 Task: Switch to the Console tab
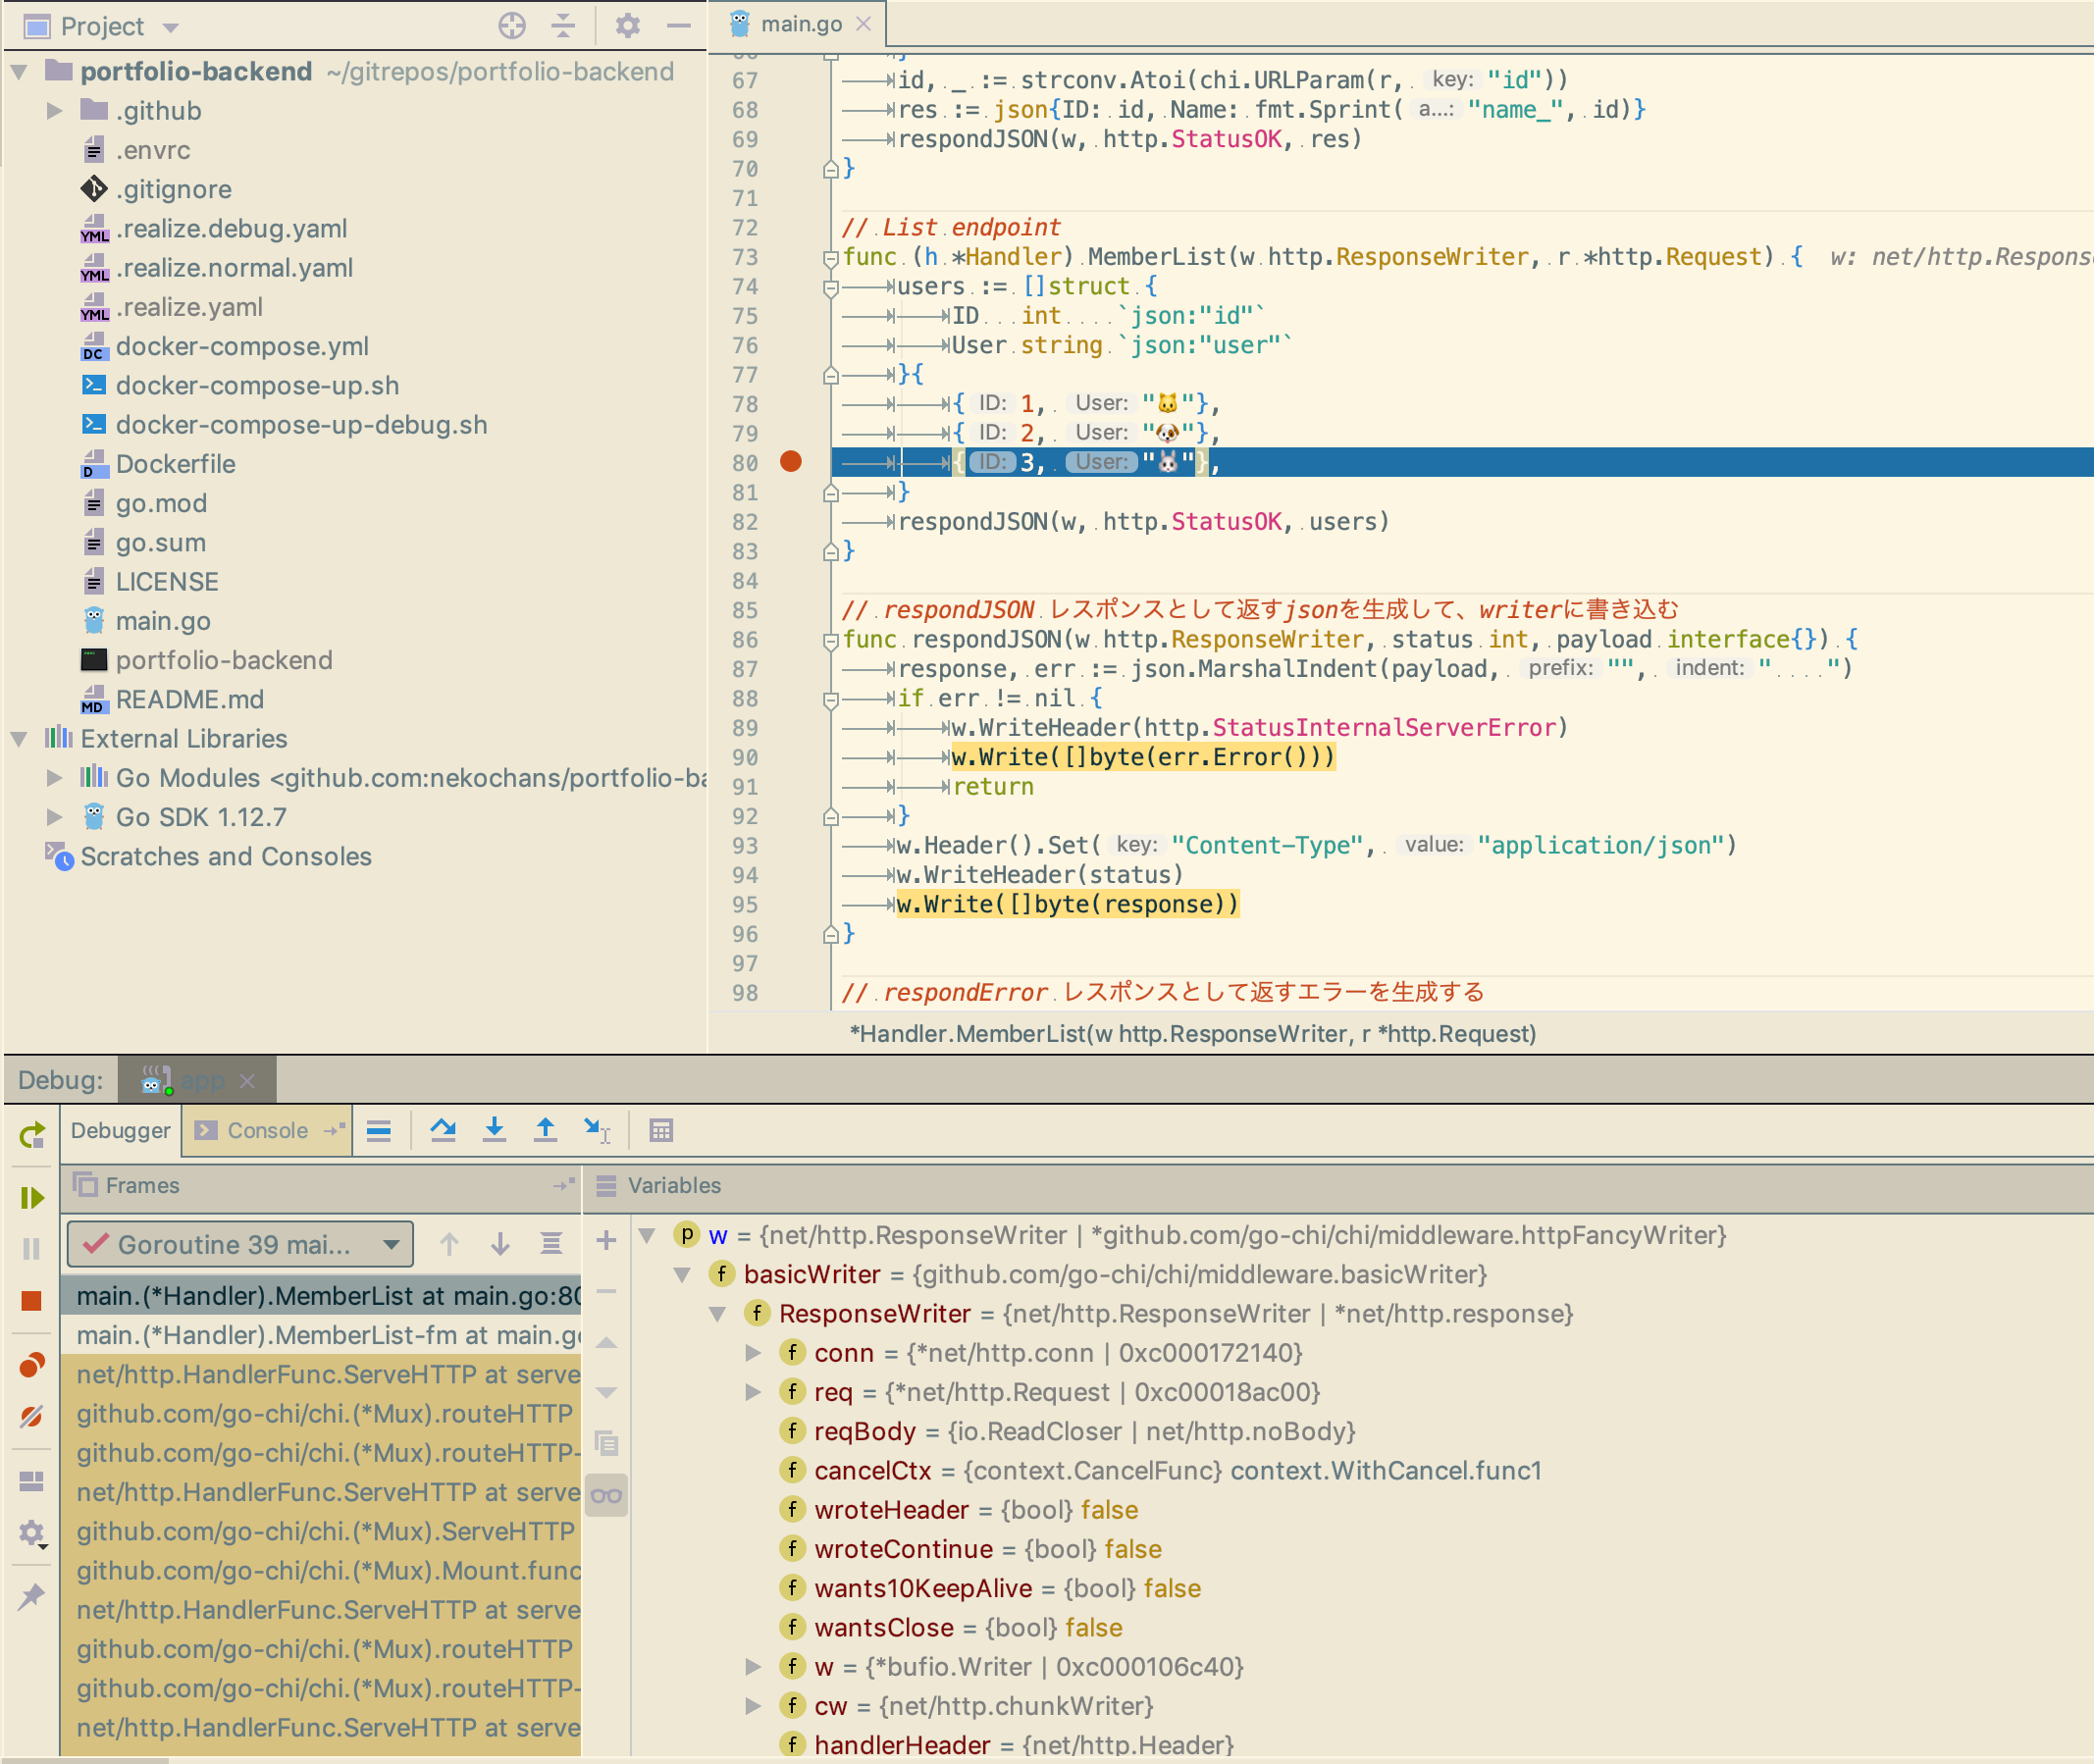(266, 1130)
